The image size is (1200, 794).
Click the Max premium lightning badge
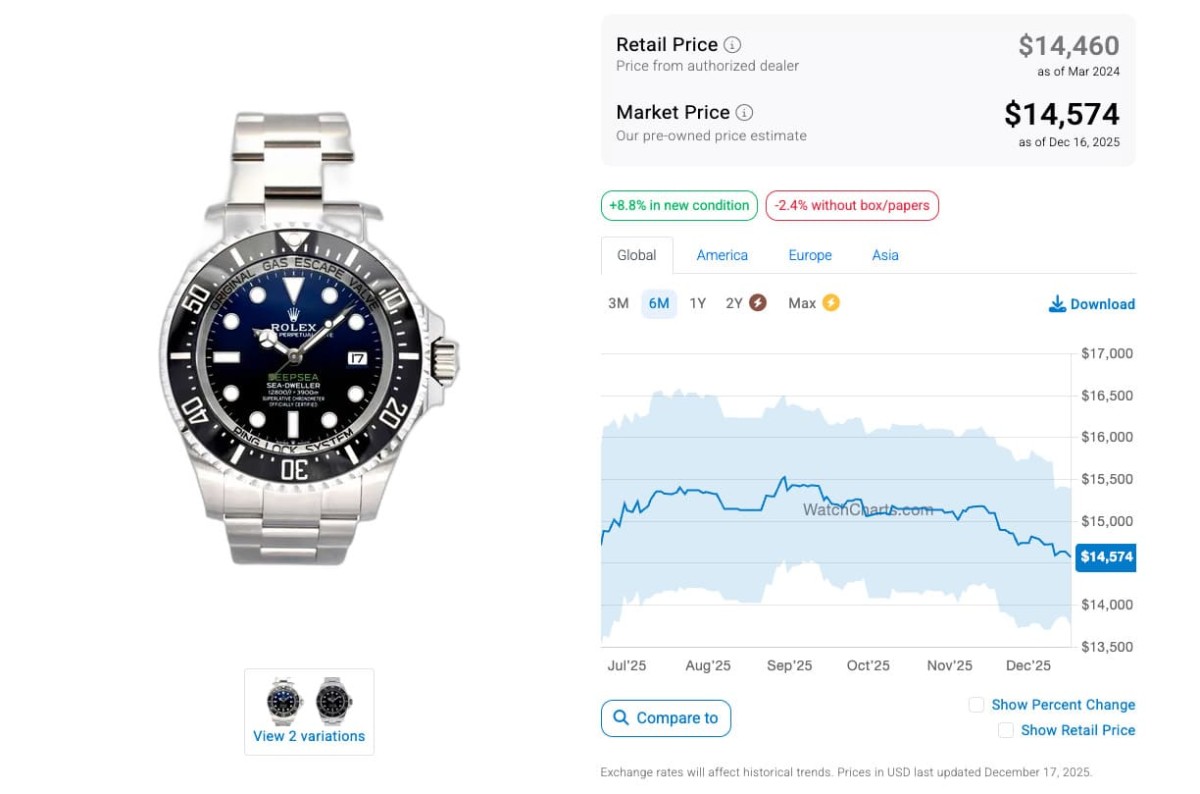[831, 303]
